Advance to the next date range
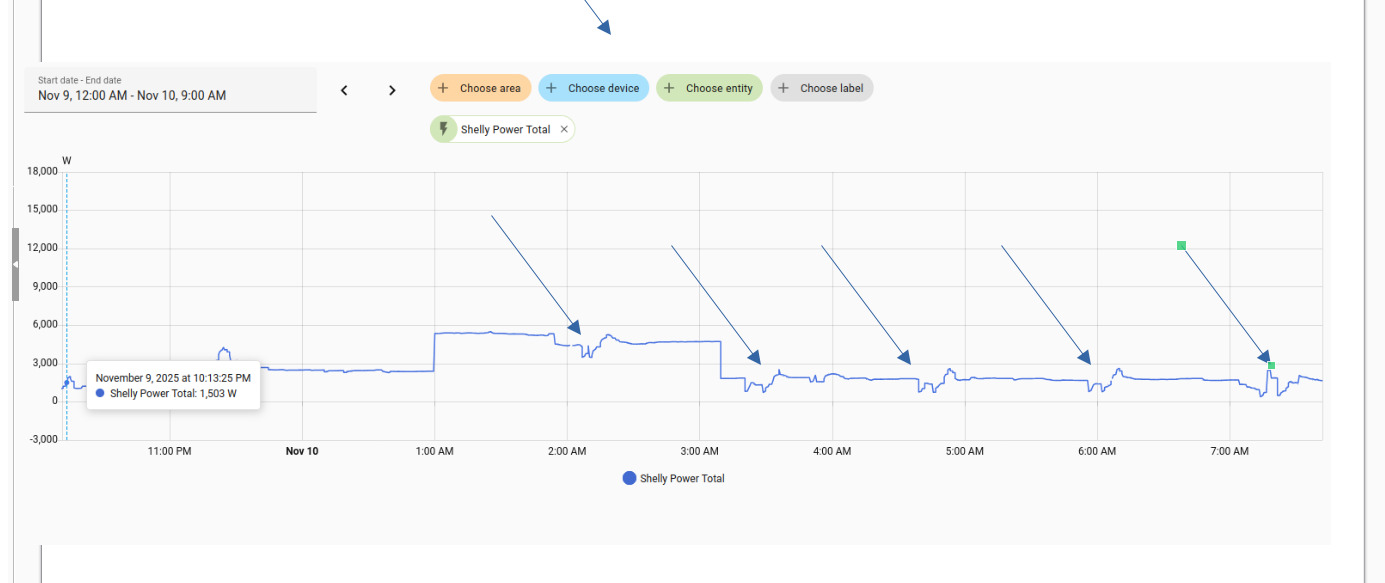This screenshot has width=1385, height=583. [392, 90]
